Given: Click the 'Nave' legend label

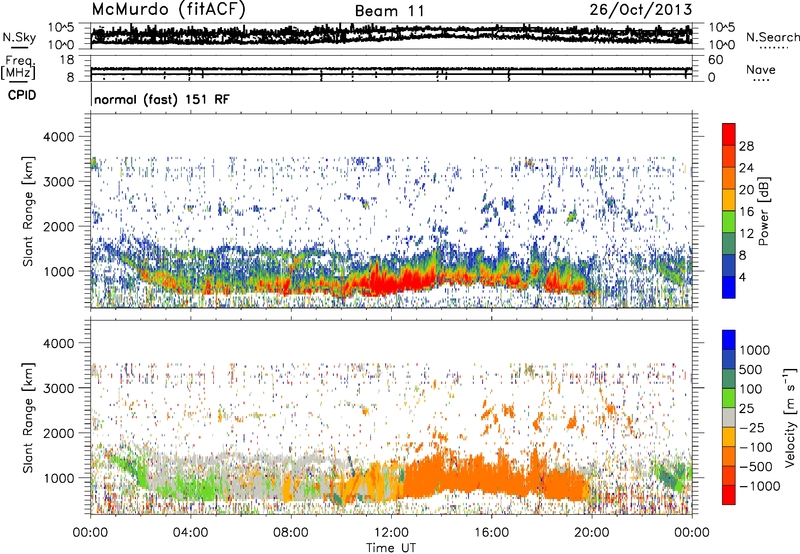Looking at the screenshot, I should click(x=761, y=69).
